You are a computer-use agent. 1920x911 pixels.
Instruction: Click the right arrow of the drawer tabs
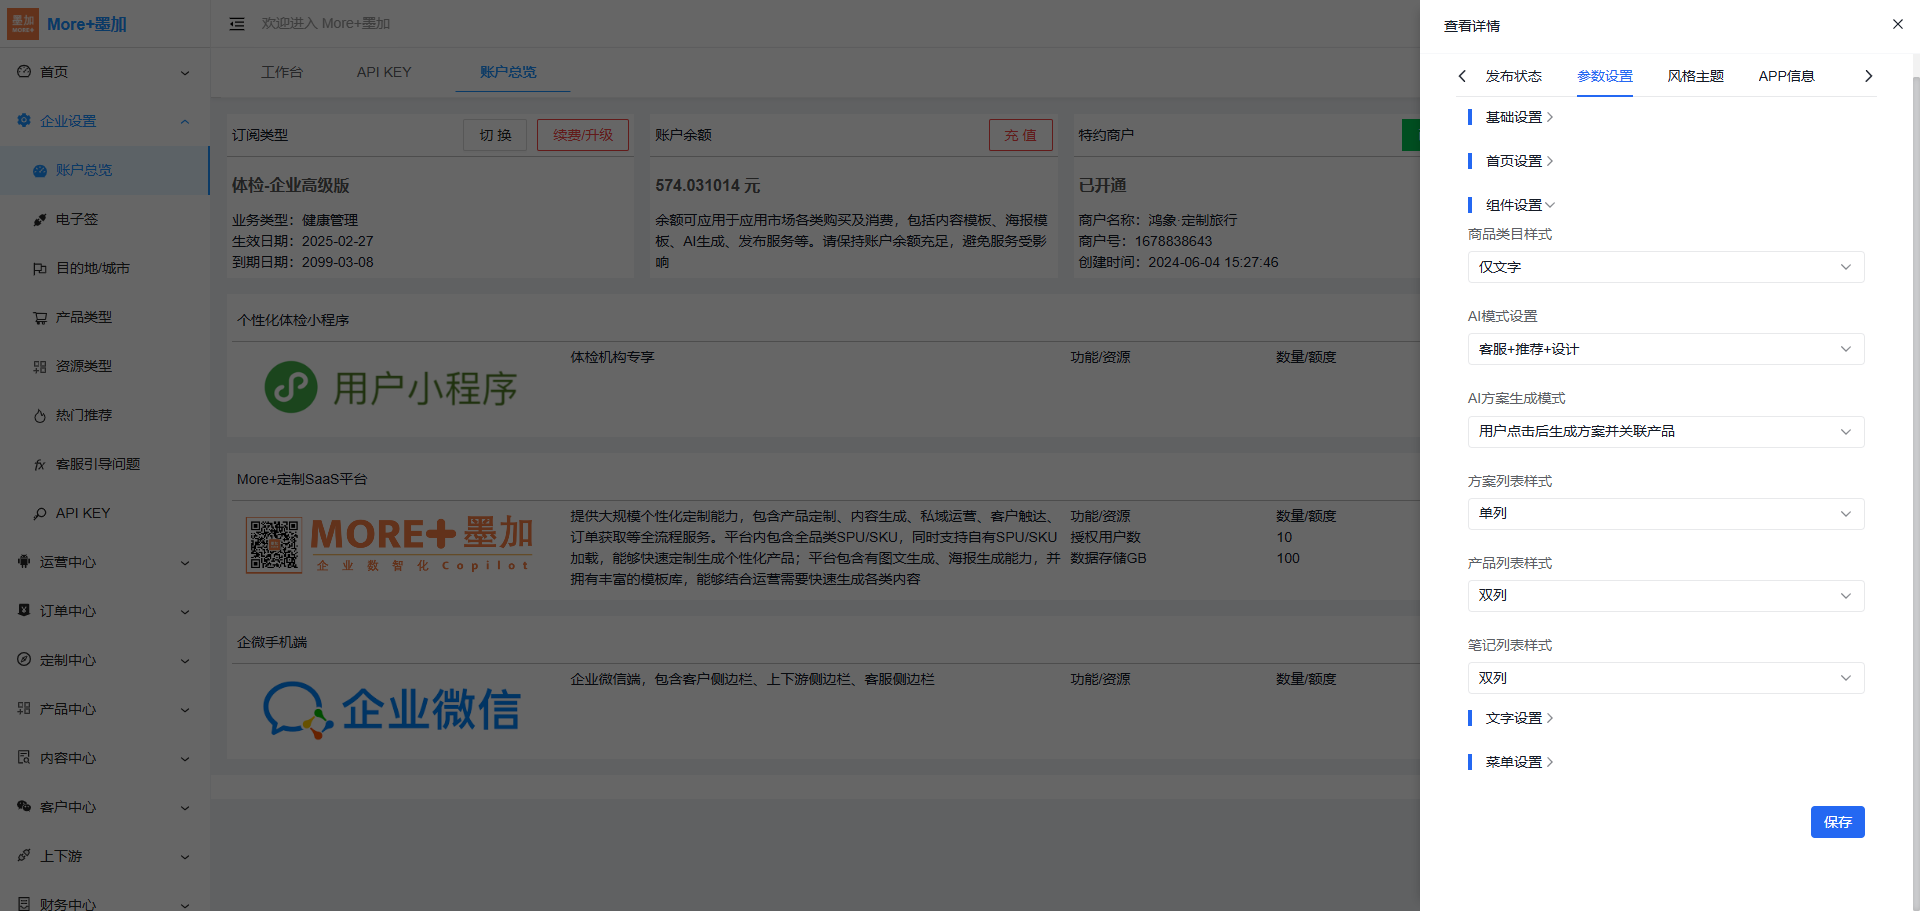pos(1868,76)
